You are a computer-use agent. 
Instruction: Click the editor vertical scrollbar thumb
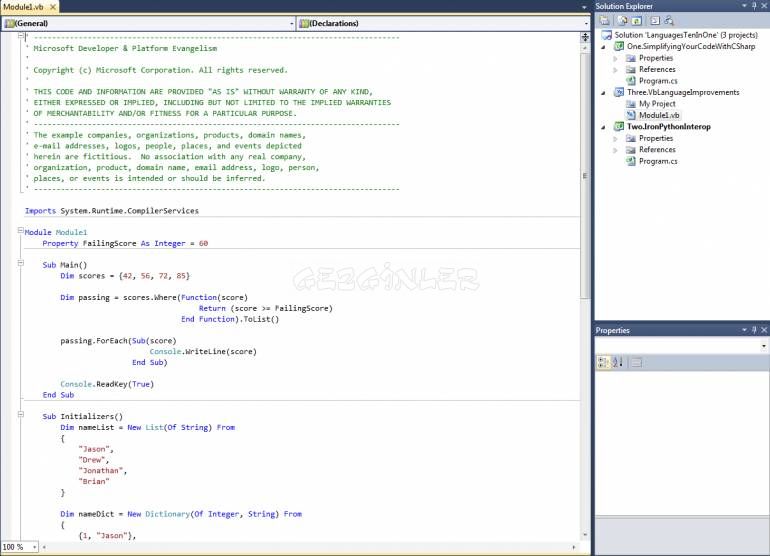(x=585, y=175)
